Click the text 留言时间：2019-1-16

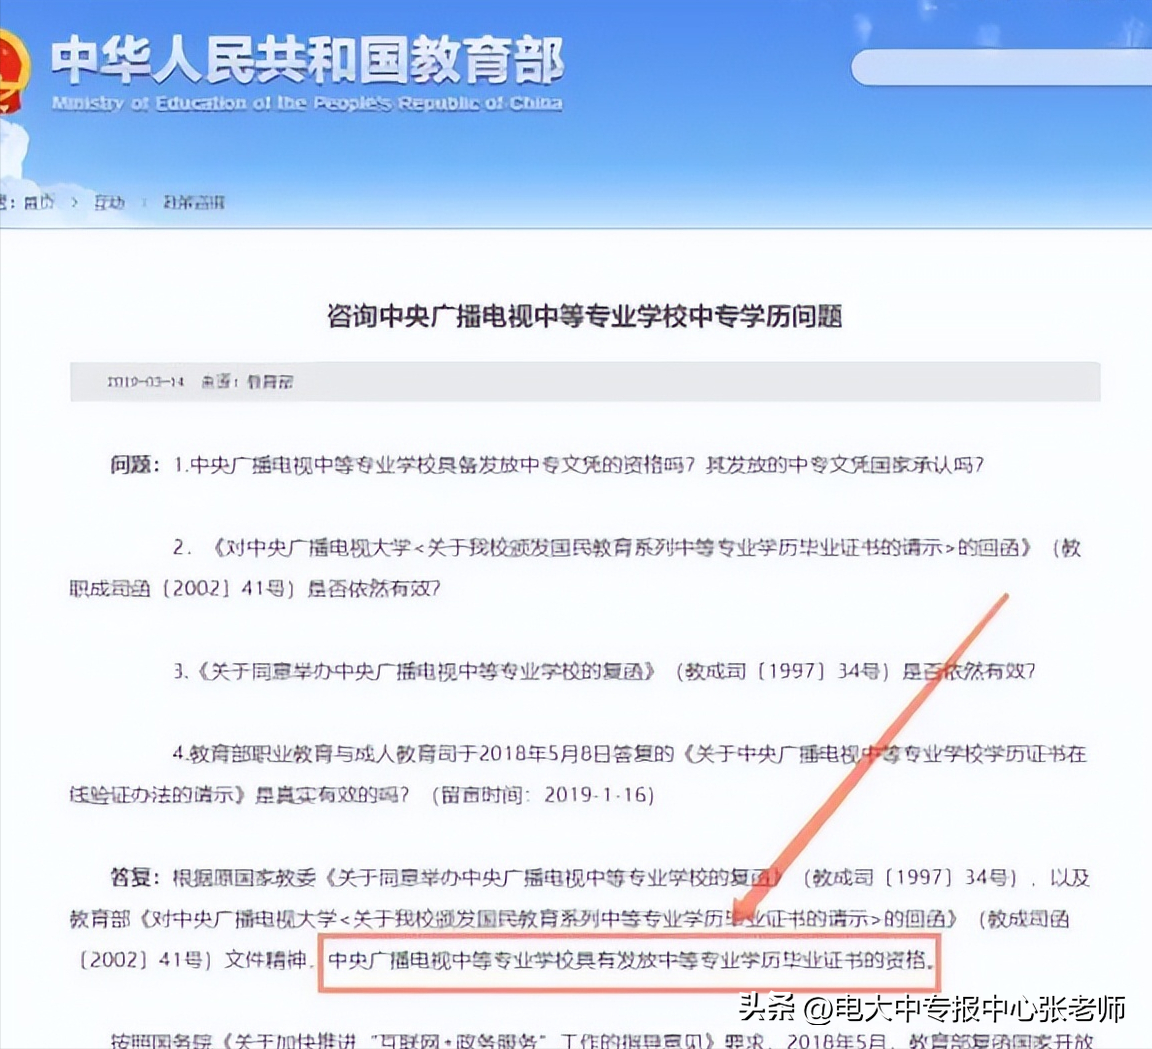tap(544, 795)
